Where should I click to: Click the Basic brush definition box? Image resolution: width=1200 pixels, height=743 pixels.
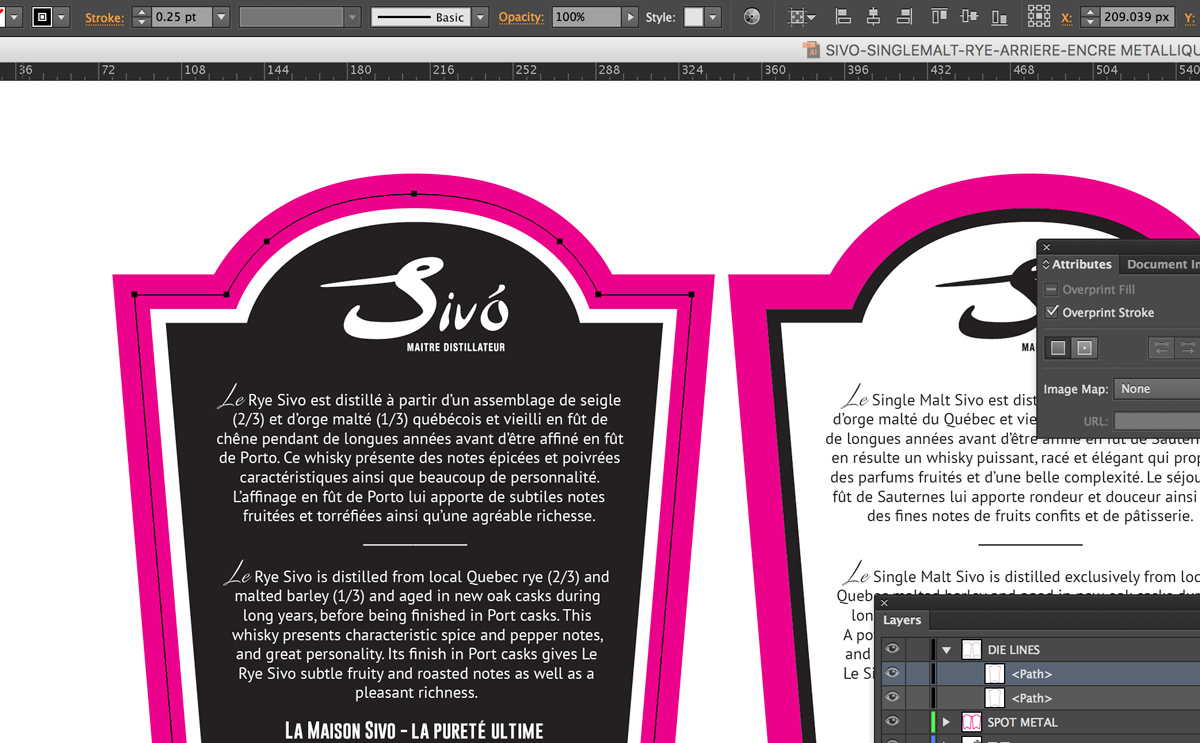(x=421, y=17)
